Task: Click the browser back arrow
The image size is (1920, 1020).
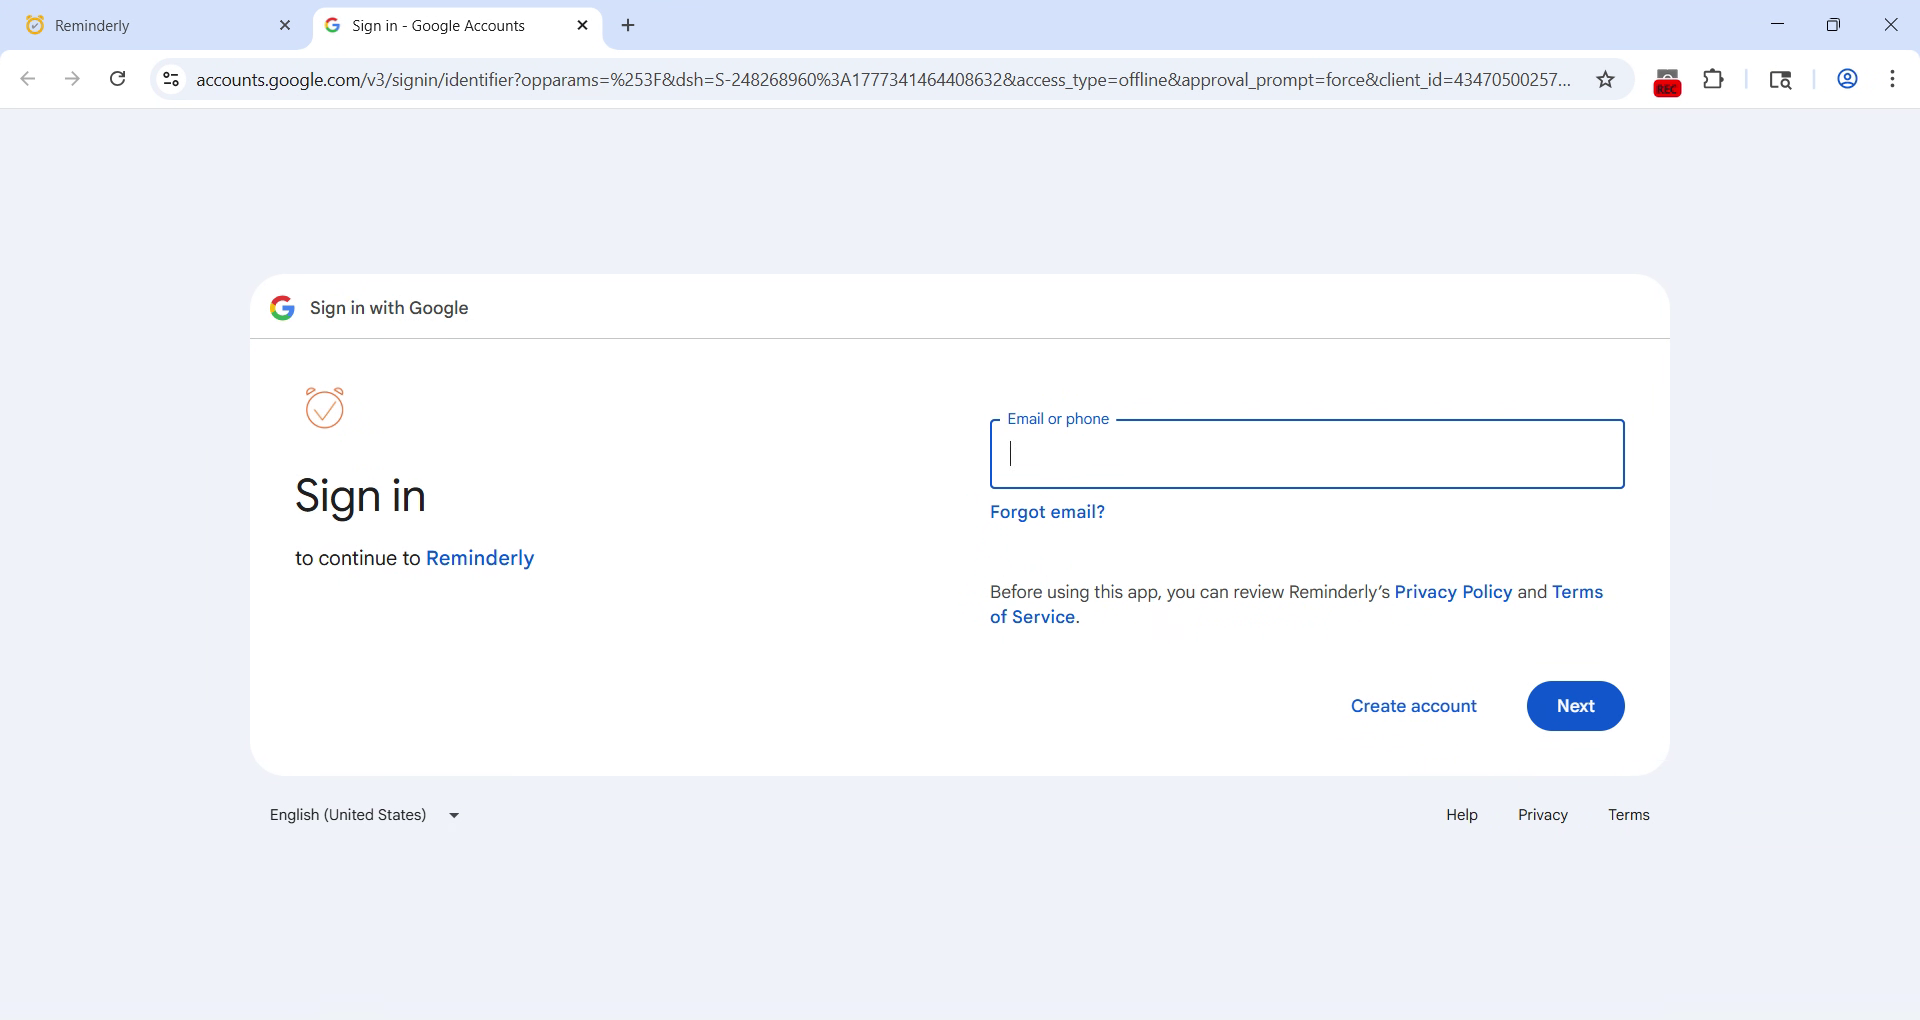Action: coord(28,79)
